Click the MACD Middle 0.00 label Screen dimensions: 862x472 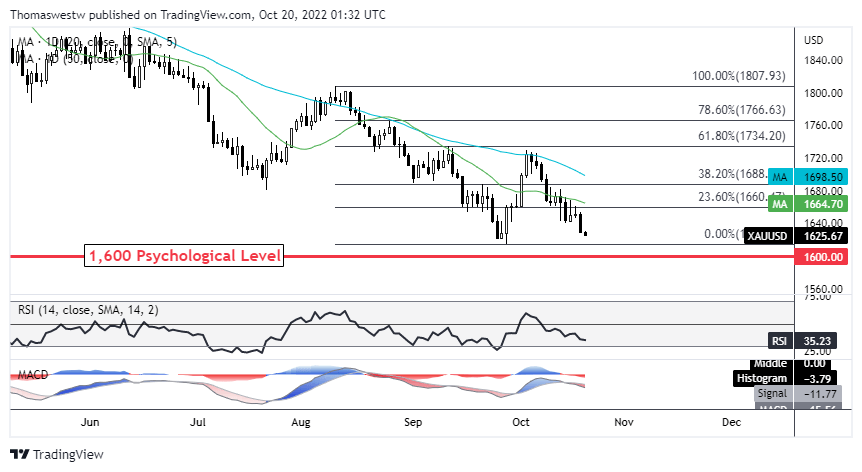(790, 364)
